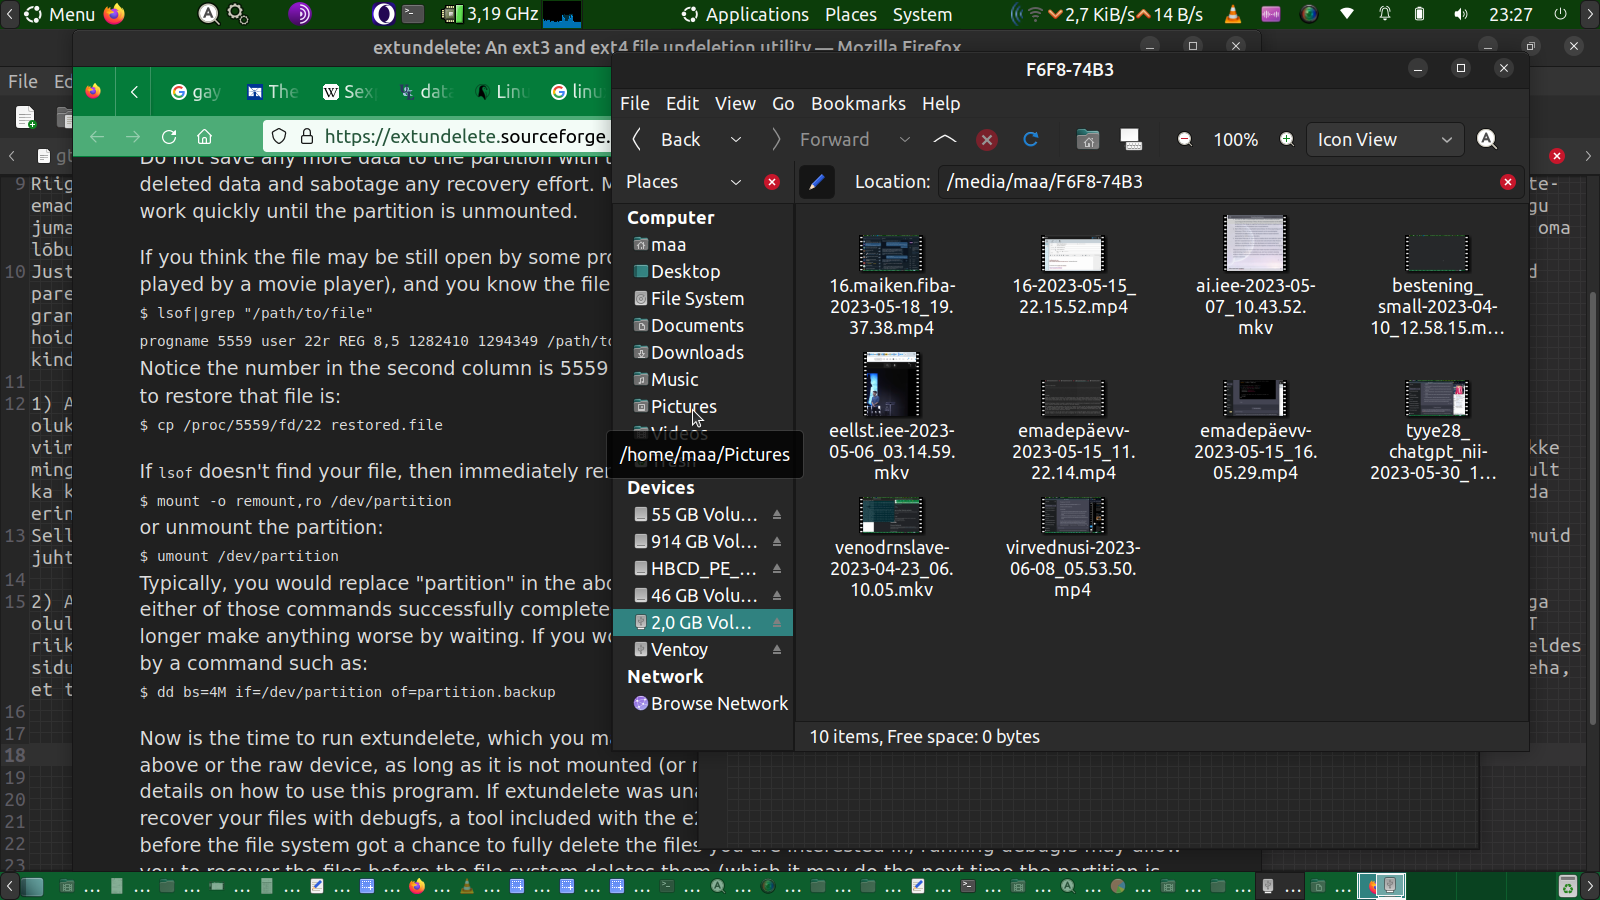Click the 100% zoom level indicator
Viewport: 1600px width, 900px height.
(1235, 140)
